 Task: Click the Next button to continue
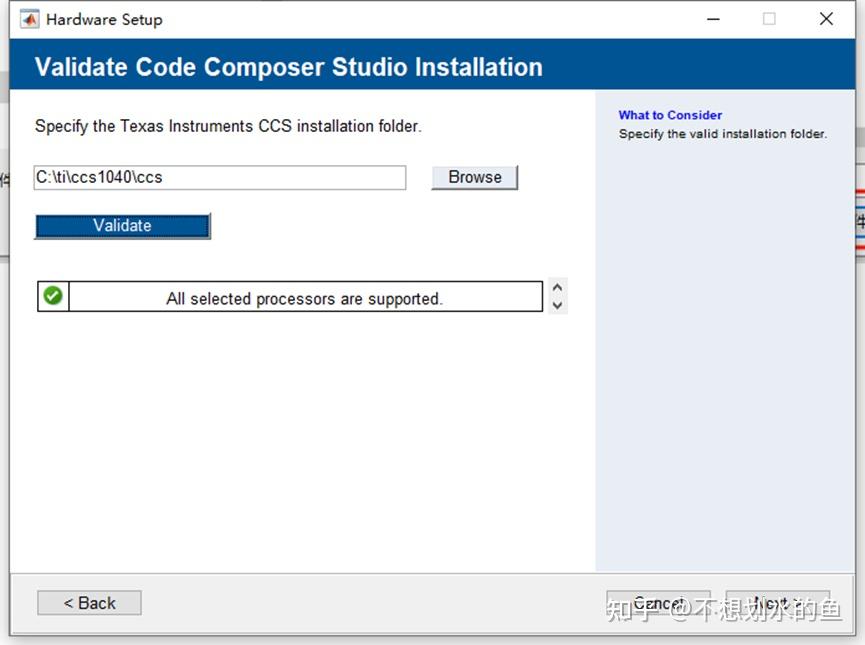778,602
